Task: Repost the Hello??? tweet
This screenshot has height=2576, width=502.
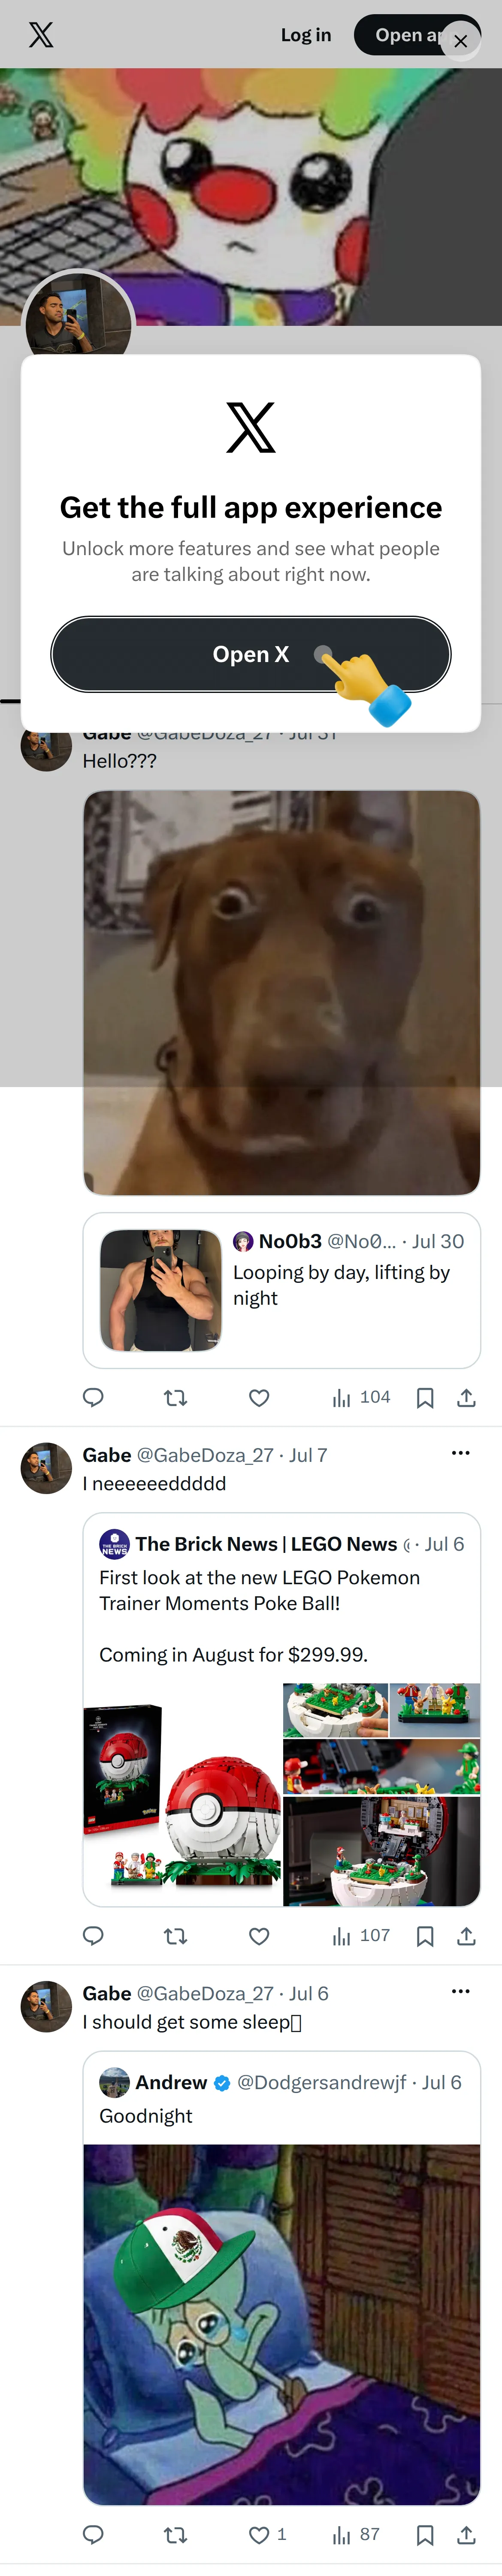Action: tap(176, 1397)
